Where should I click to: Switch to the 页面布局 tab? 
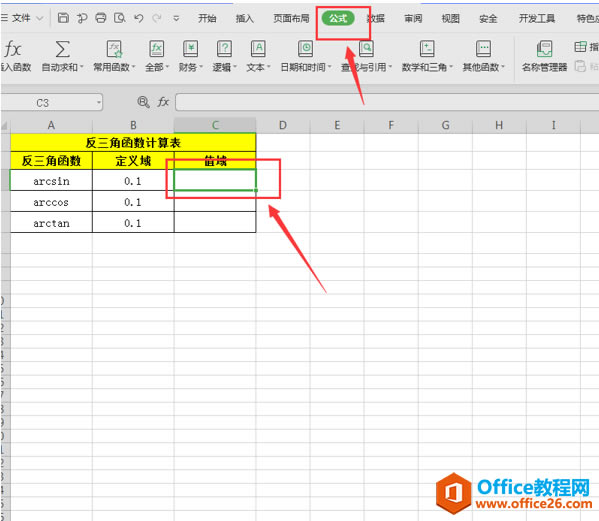tap(291, 18)
